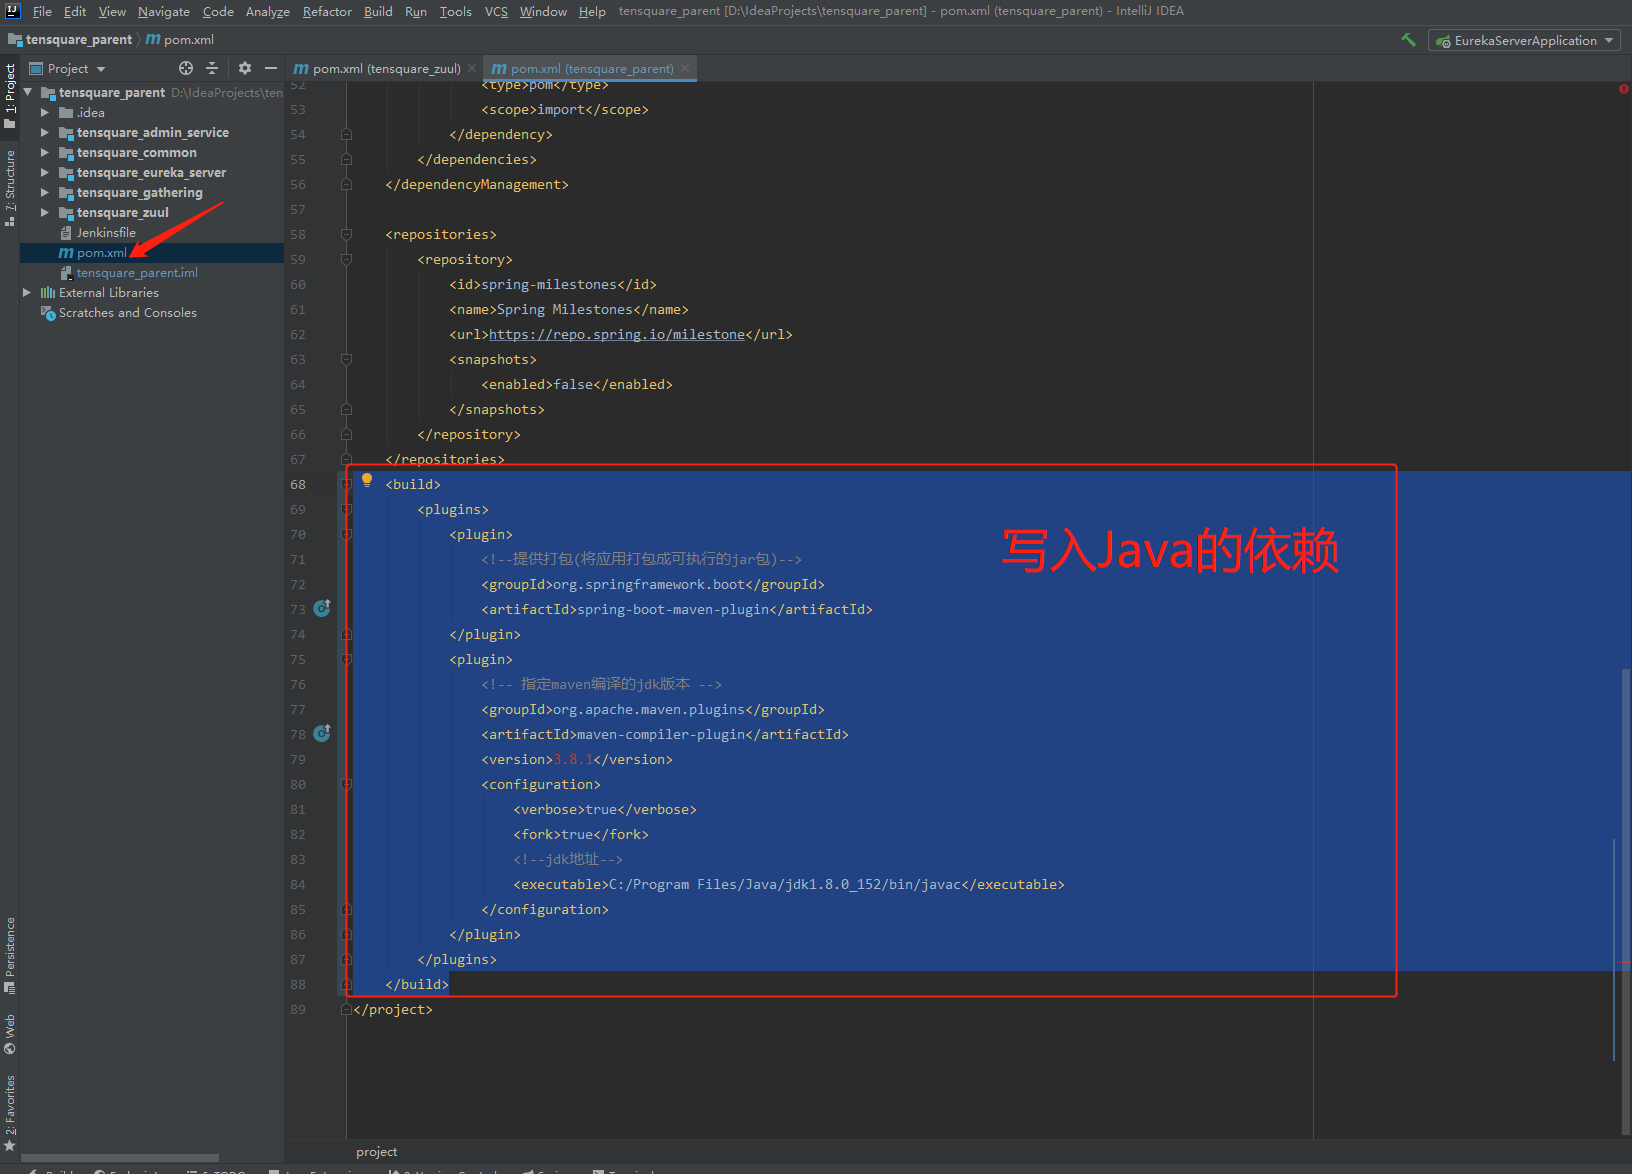Click the IntelliJ IDEA app logo icon
This screenshot has width=1632, height=1174.
(12, 11)
